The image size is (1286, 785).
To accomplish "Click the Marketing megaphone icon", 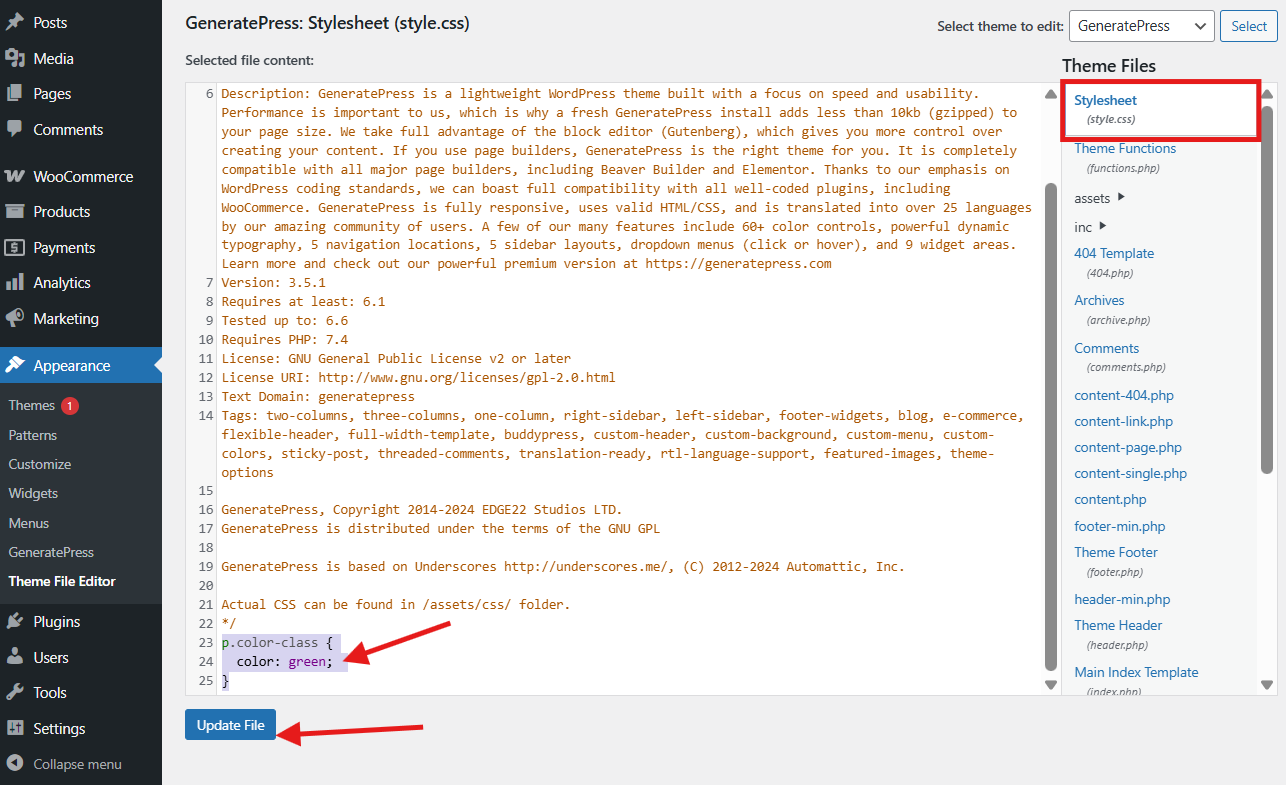I will 15,318.
